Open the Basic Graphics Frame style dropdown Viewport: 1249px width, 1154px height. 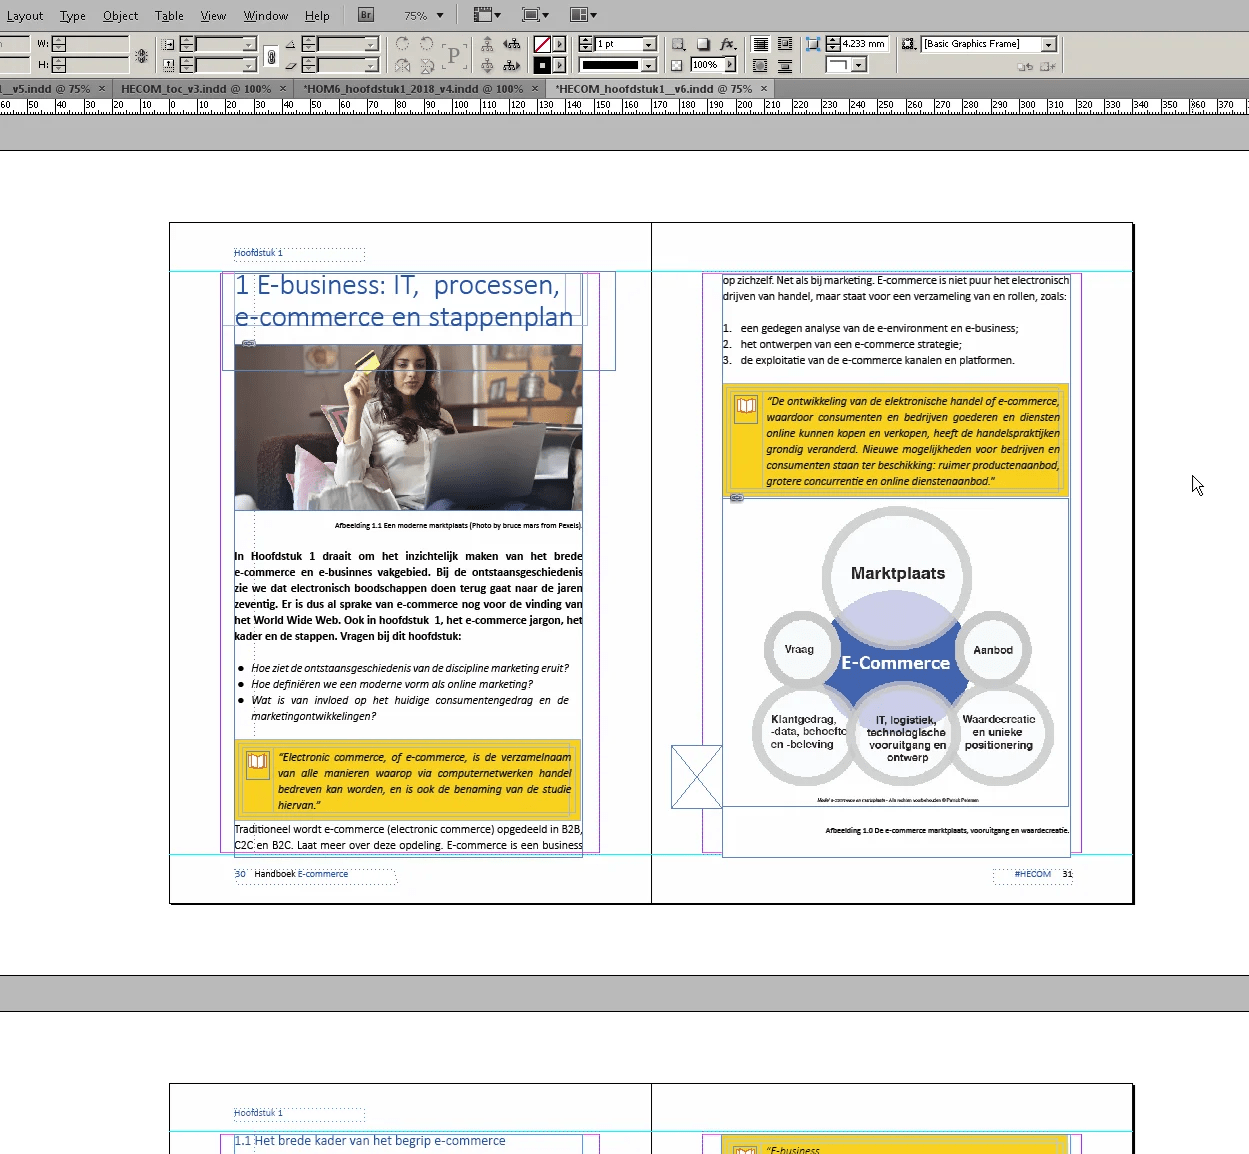point(1048,44)
